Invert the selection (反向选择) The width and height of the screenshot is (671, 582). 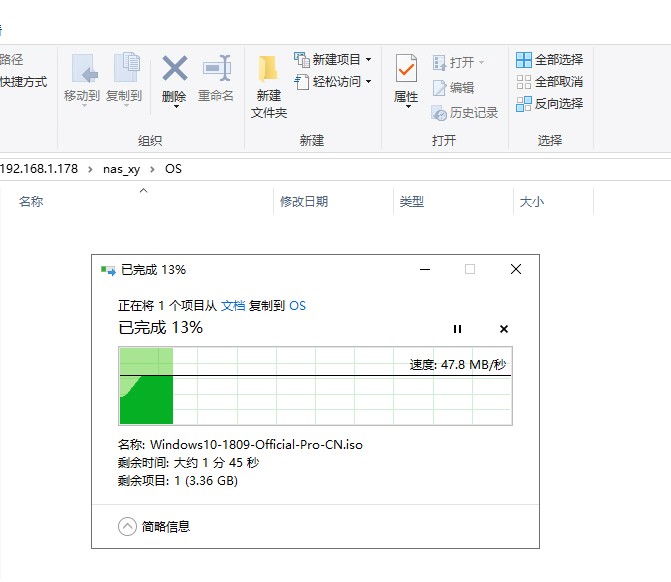549,104
